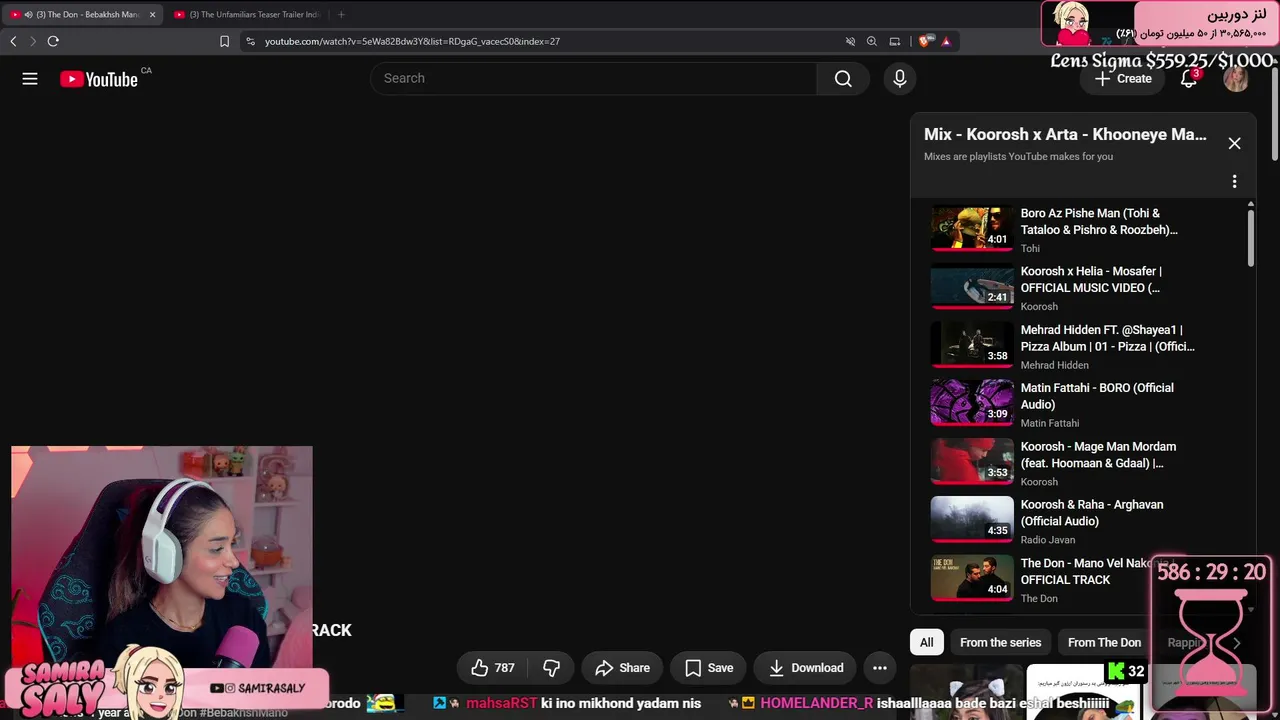Reload the current page
Screen dimensions: 1280x720
[x=53, y=41]
